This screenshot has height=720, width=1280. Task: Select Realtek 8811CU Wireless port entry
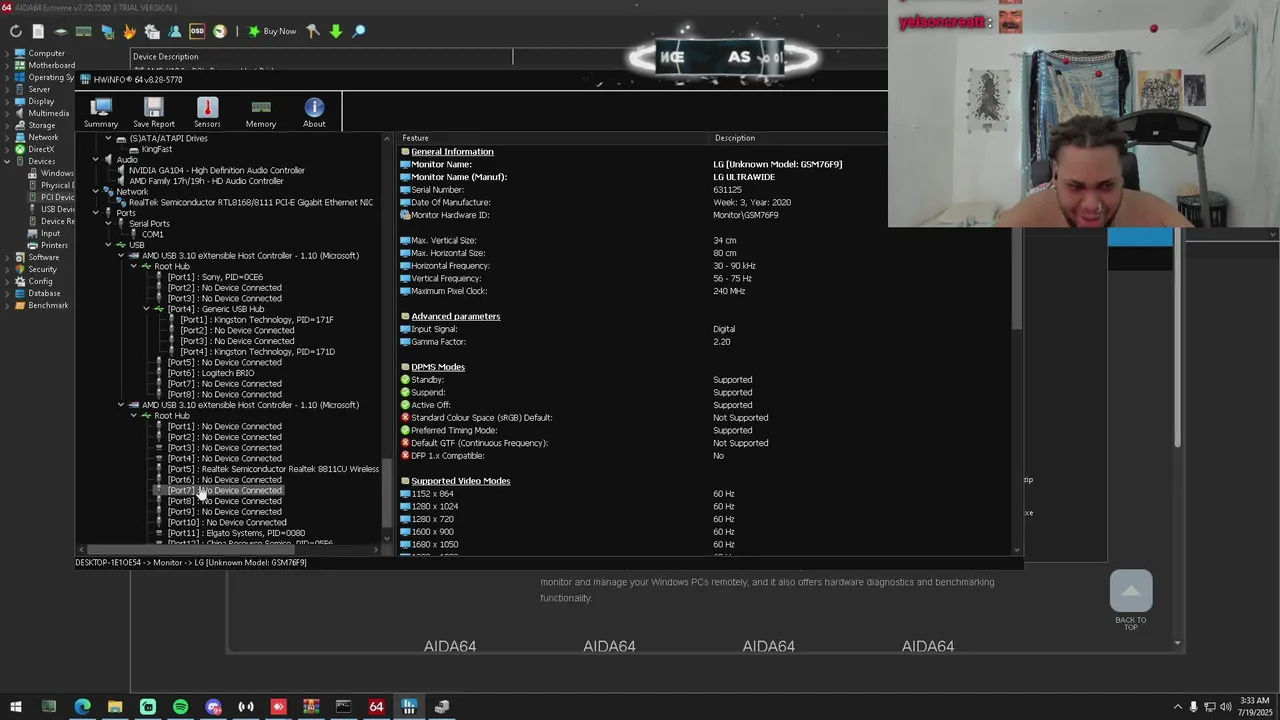[273, 469]
